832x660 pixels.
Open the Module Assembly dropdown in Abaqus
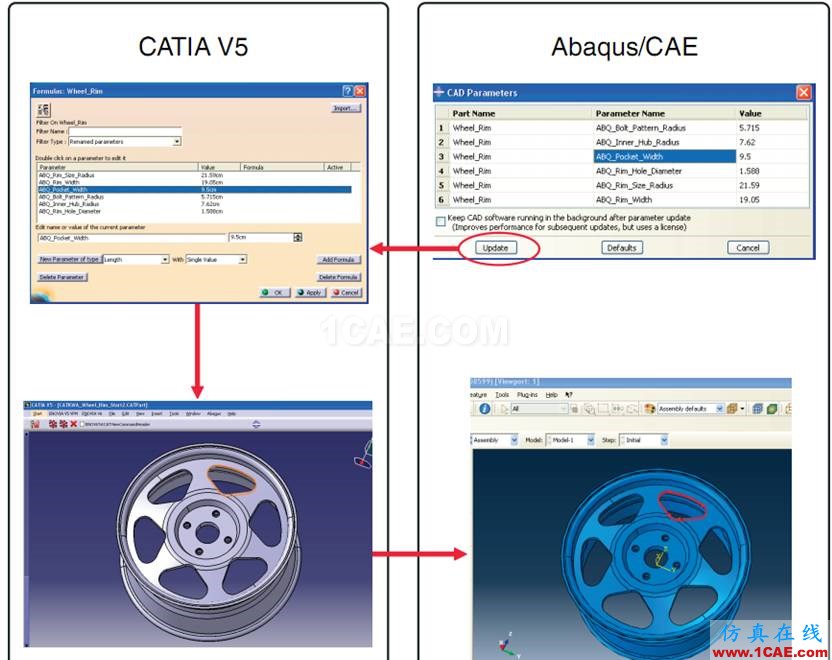click(x=514, y=440)
